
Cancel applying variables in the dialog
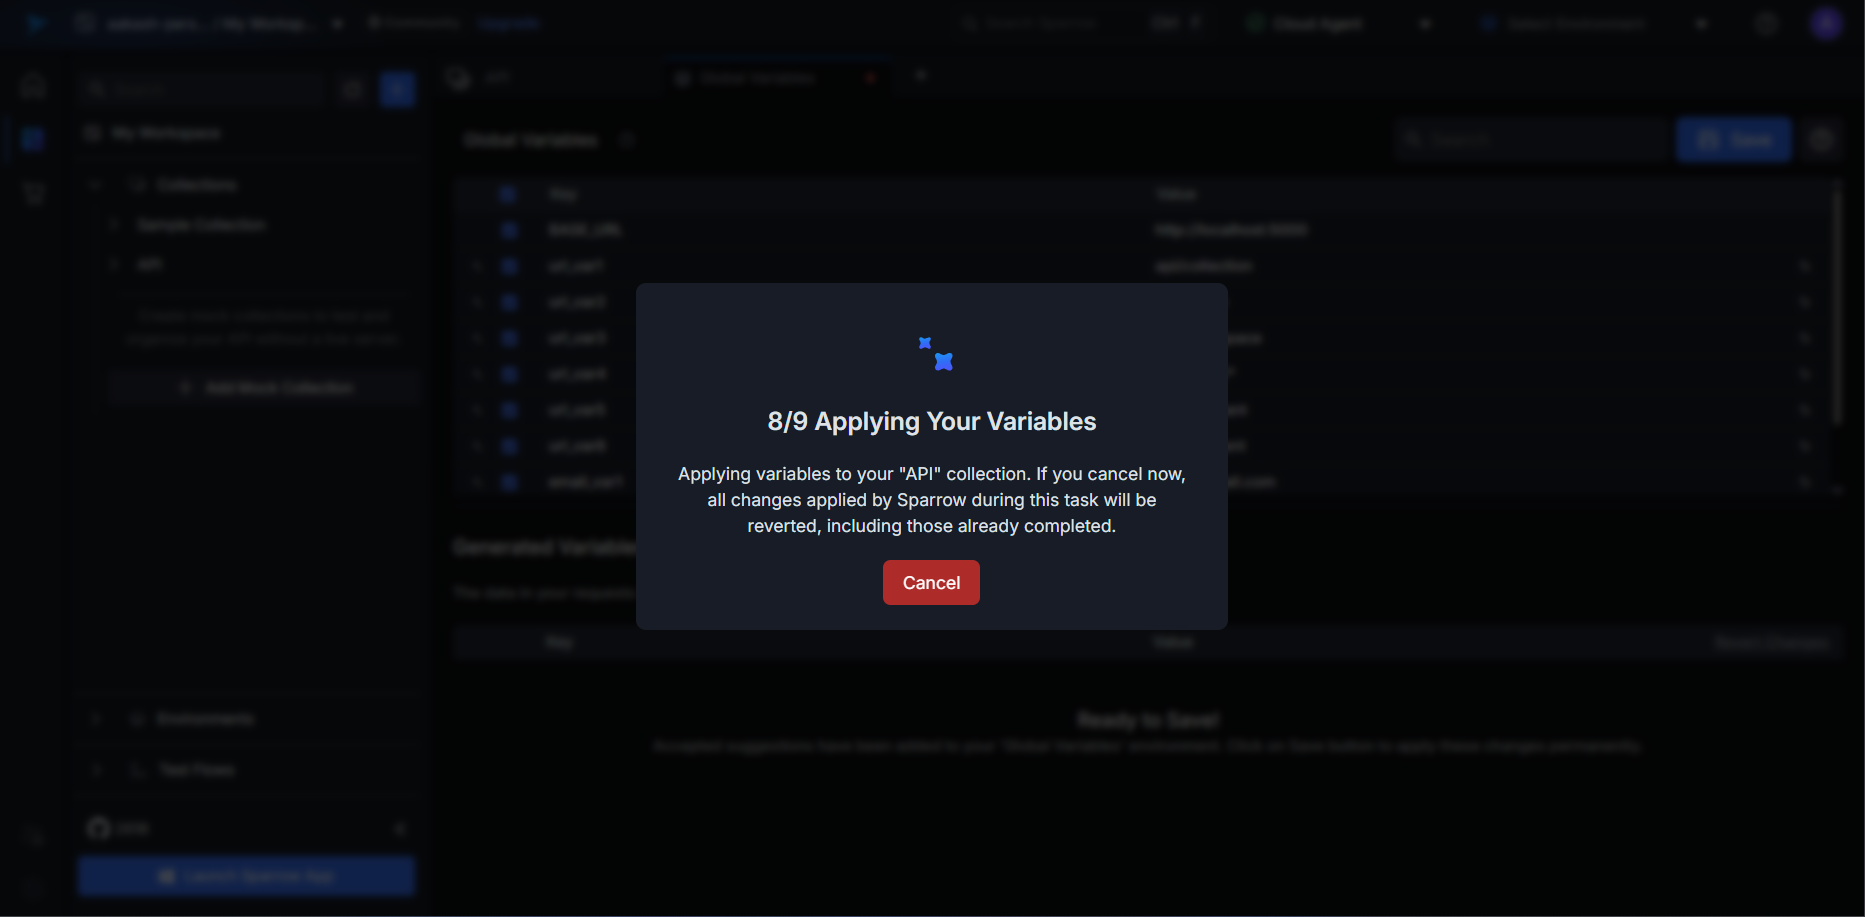coord(931,582)
